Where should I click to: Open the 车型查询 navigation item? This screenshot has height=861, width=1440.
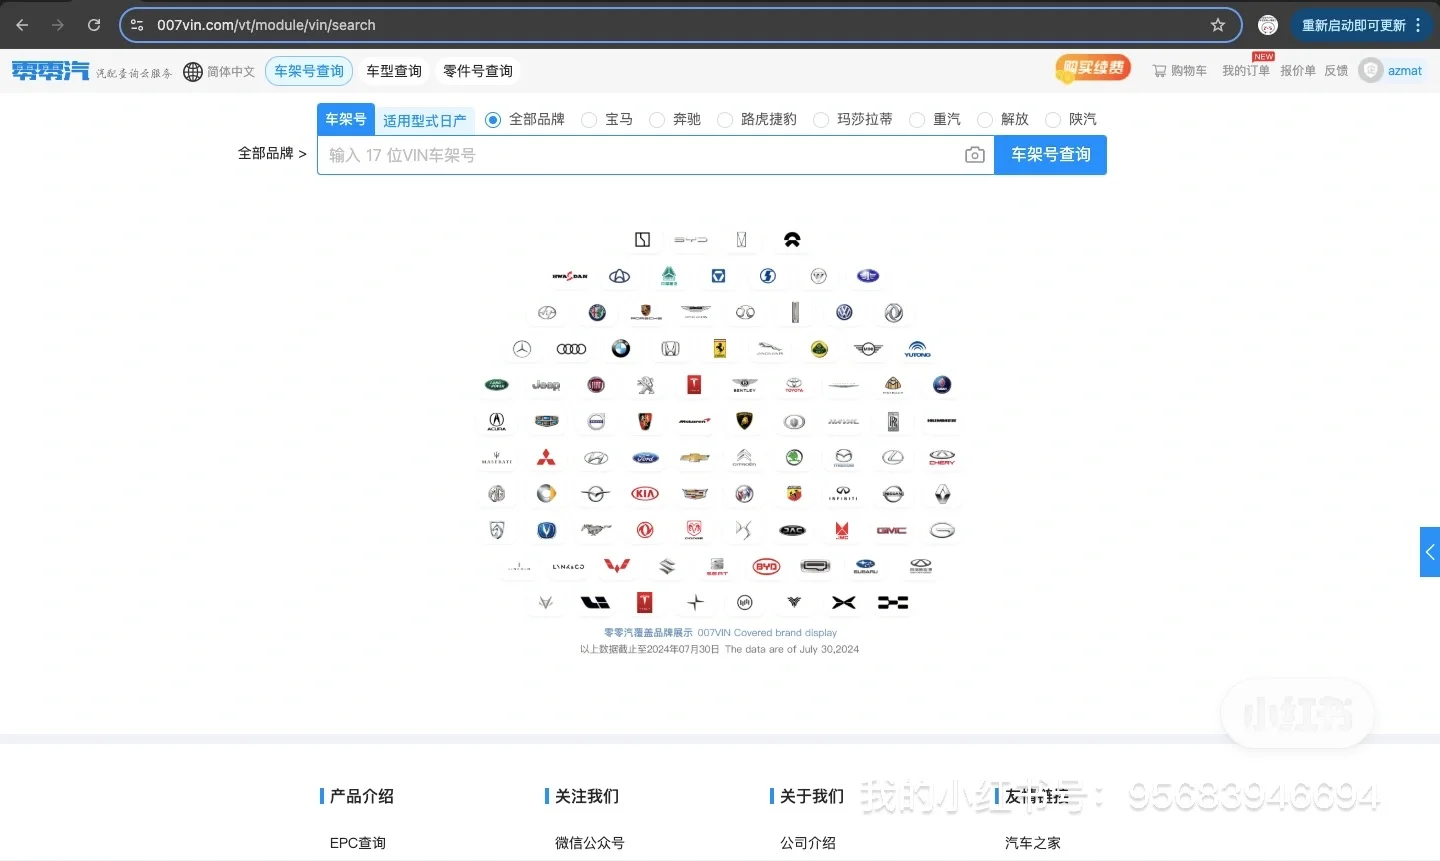tap(393, 71)
